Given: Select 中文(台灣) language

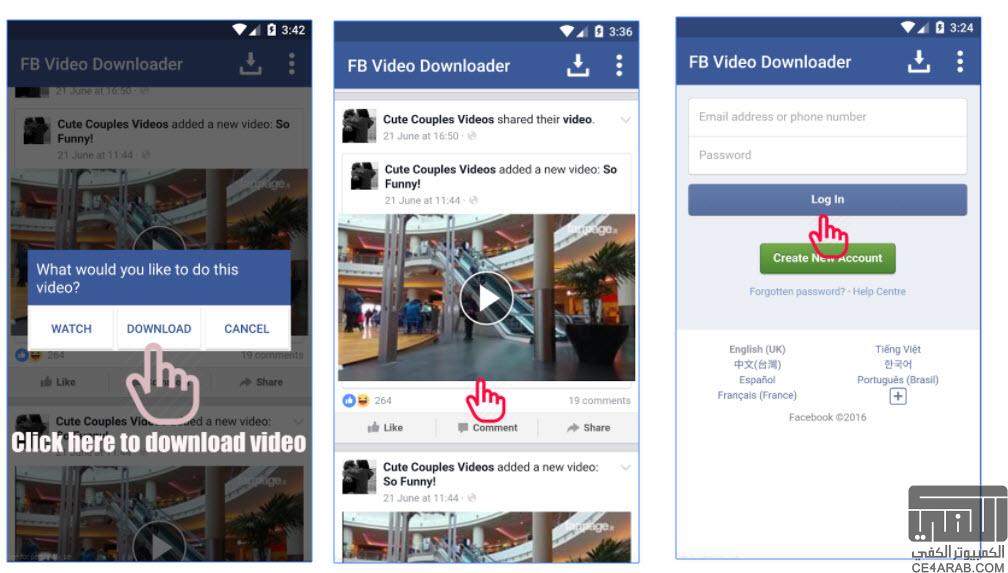Looking at the screenshot, I should click(757, 365).
